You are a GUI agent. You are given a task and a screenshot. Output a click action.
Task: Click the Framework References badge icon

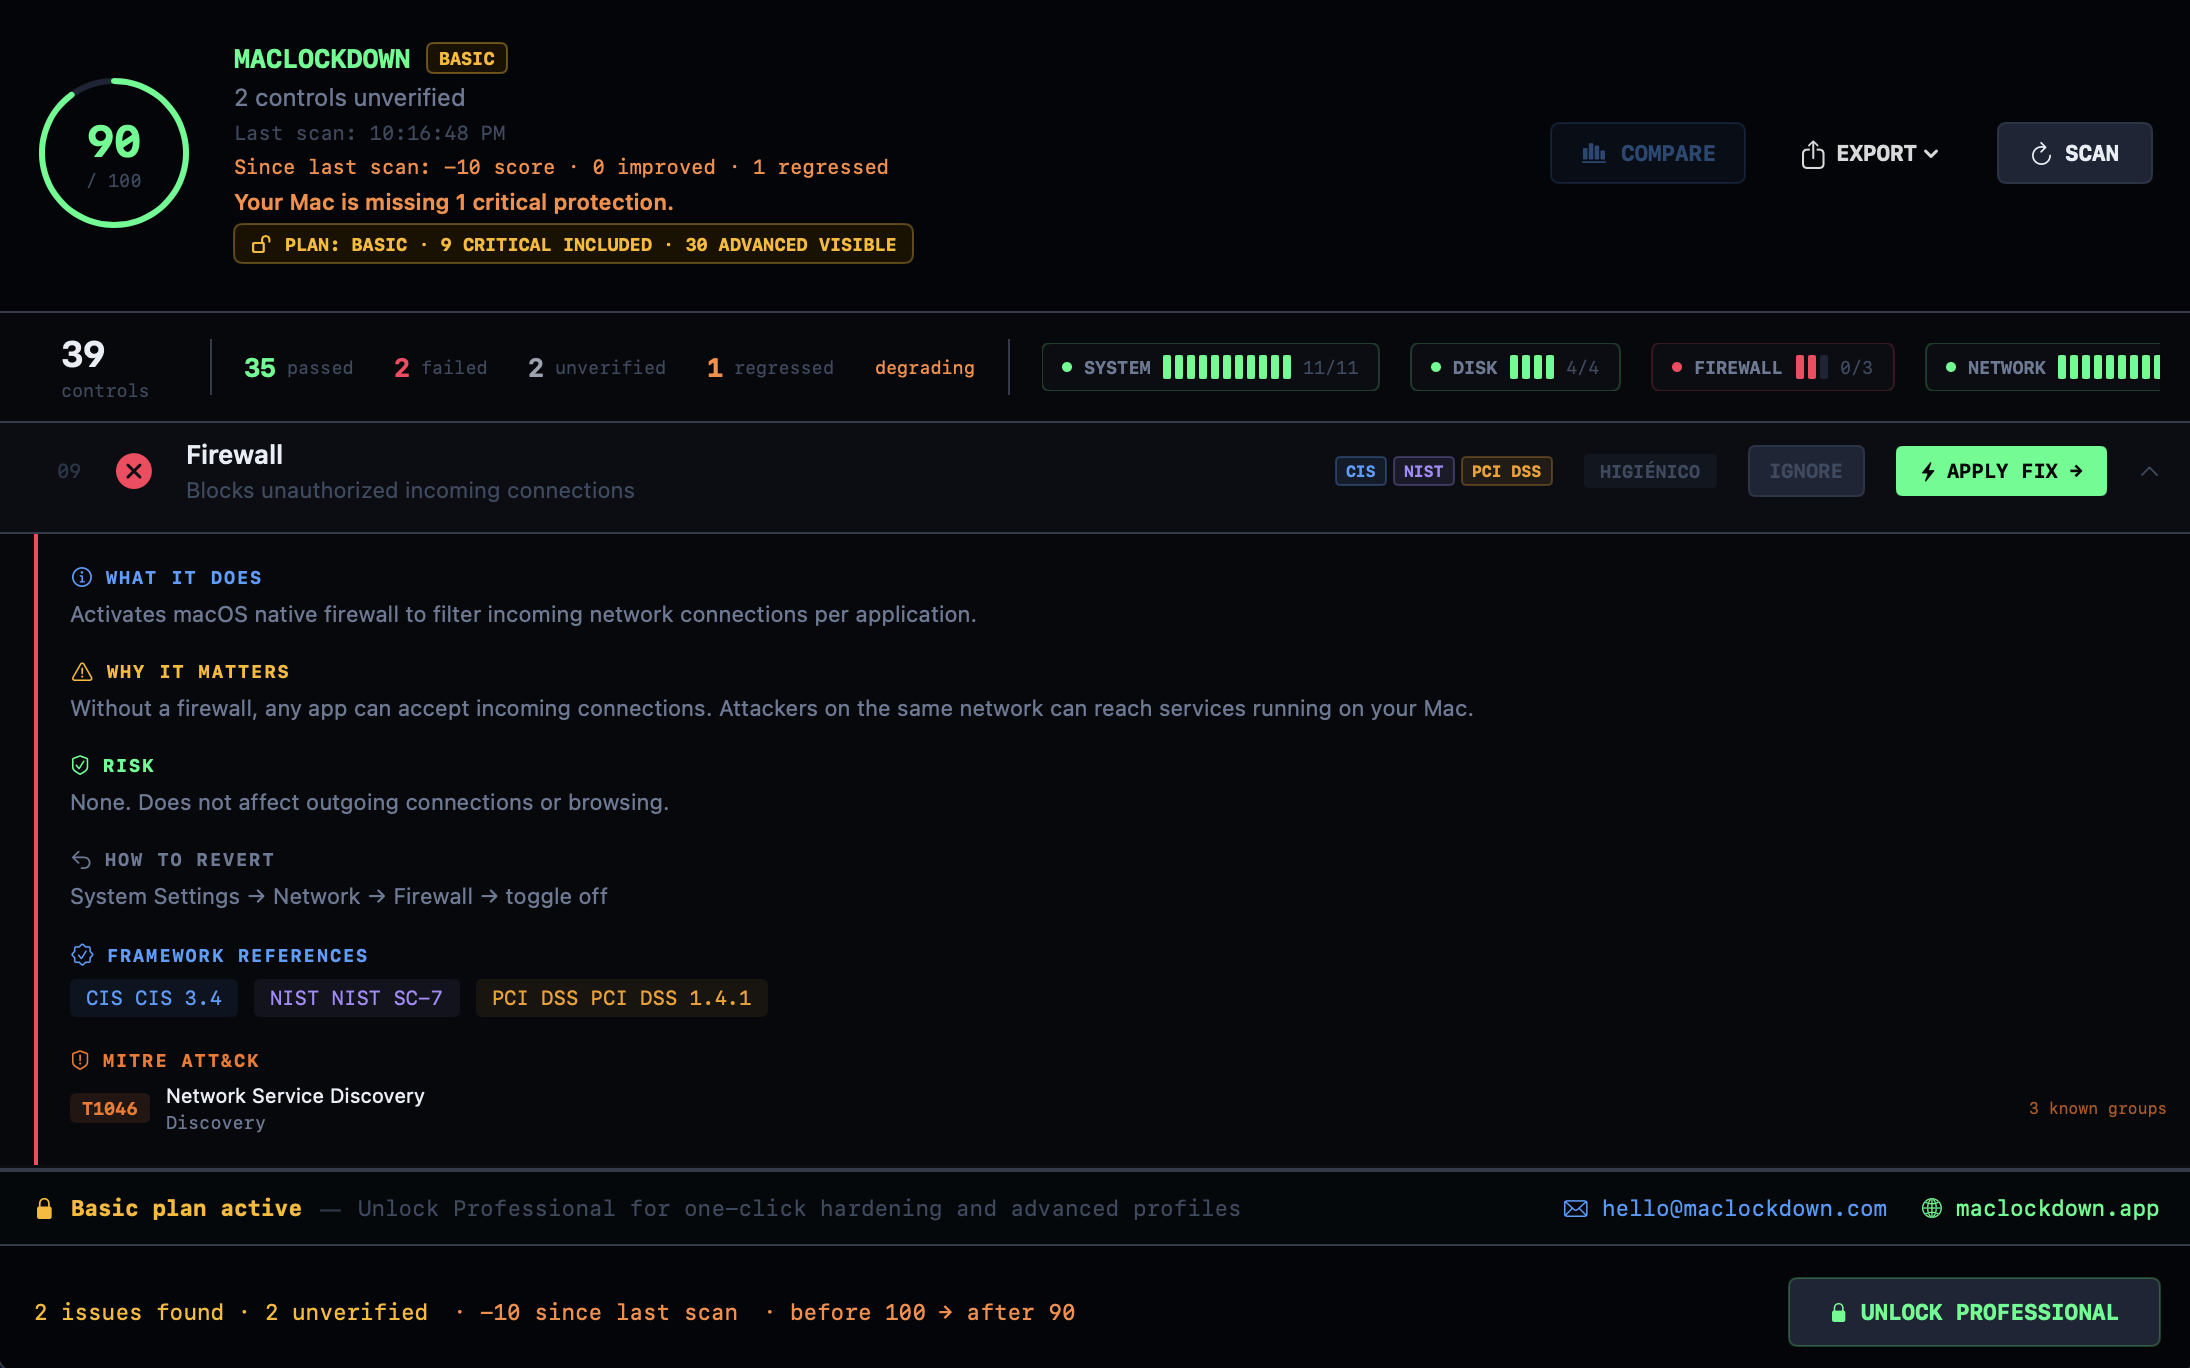82,955
